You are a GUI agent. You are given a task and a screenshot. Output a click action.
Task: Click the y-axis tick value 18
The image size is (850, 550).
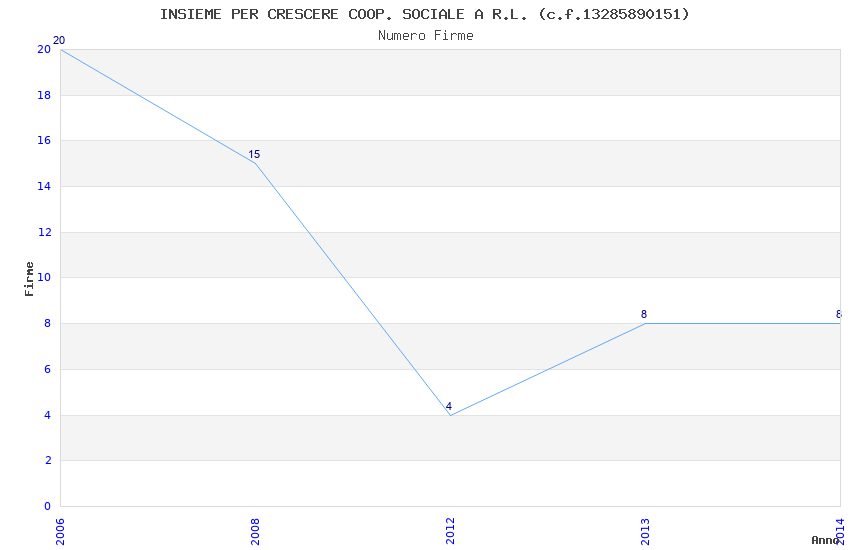(x=44, y=95)
